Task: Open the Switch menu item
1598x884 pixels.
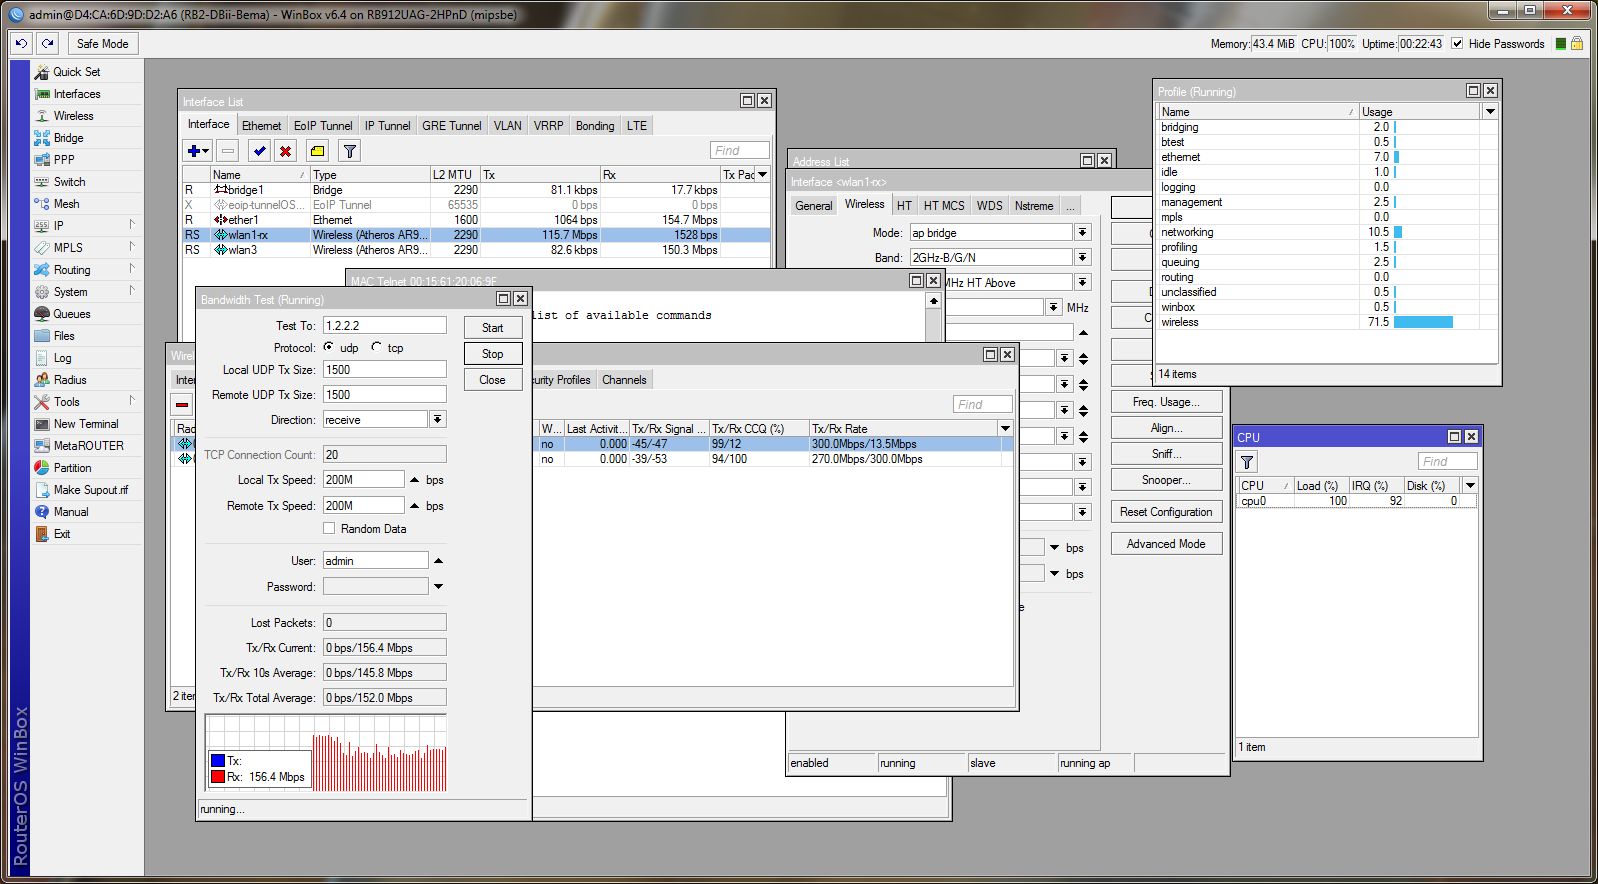Action: (x=69, y=182)
